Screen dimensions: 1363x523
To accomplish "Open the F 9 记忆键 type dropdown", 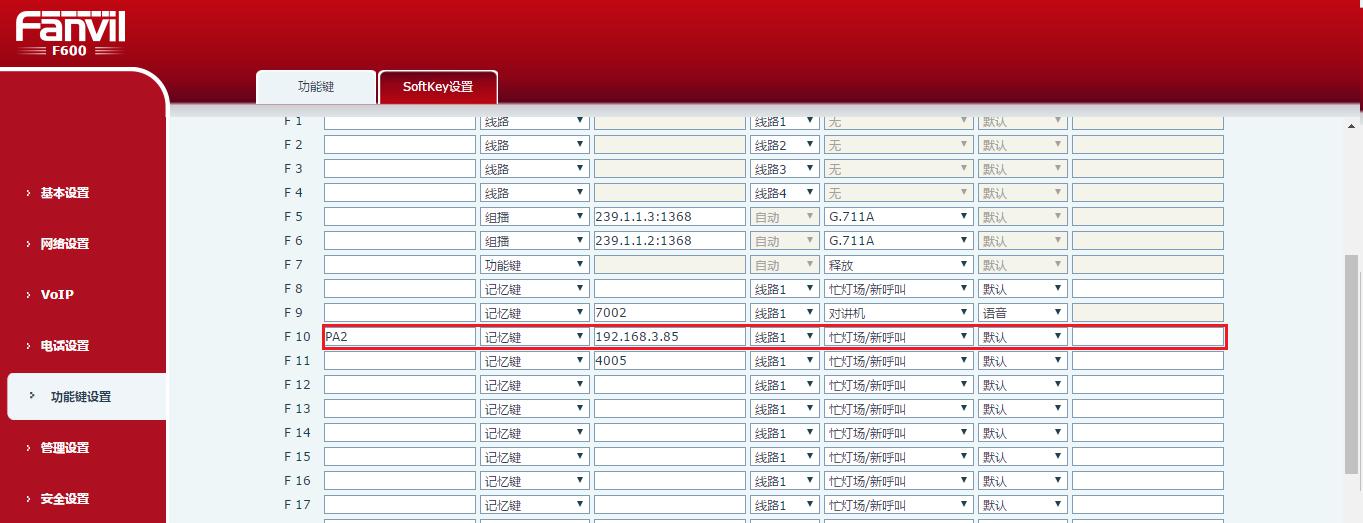I will [x=534, y=313].
